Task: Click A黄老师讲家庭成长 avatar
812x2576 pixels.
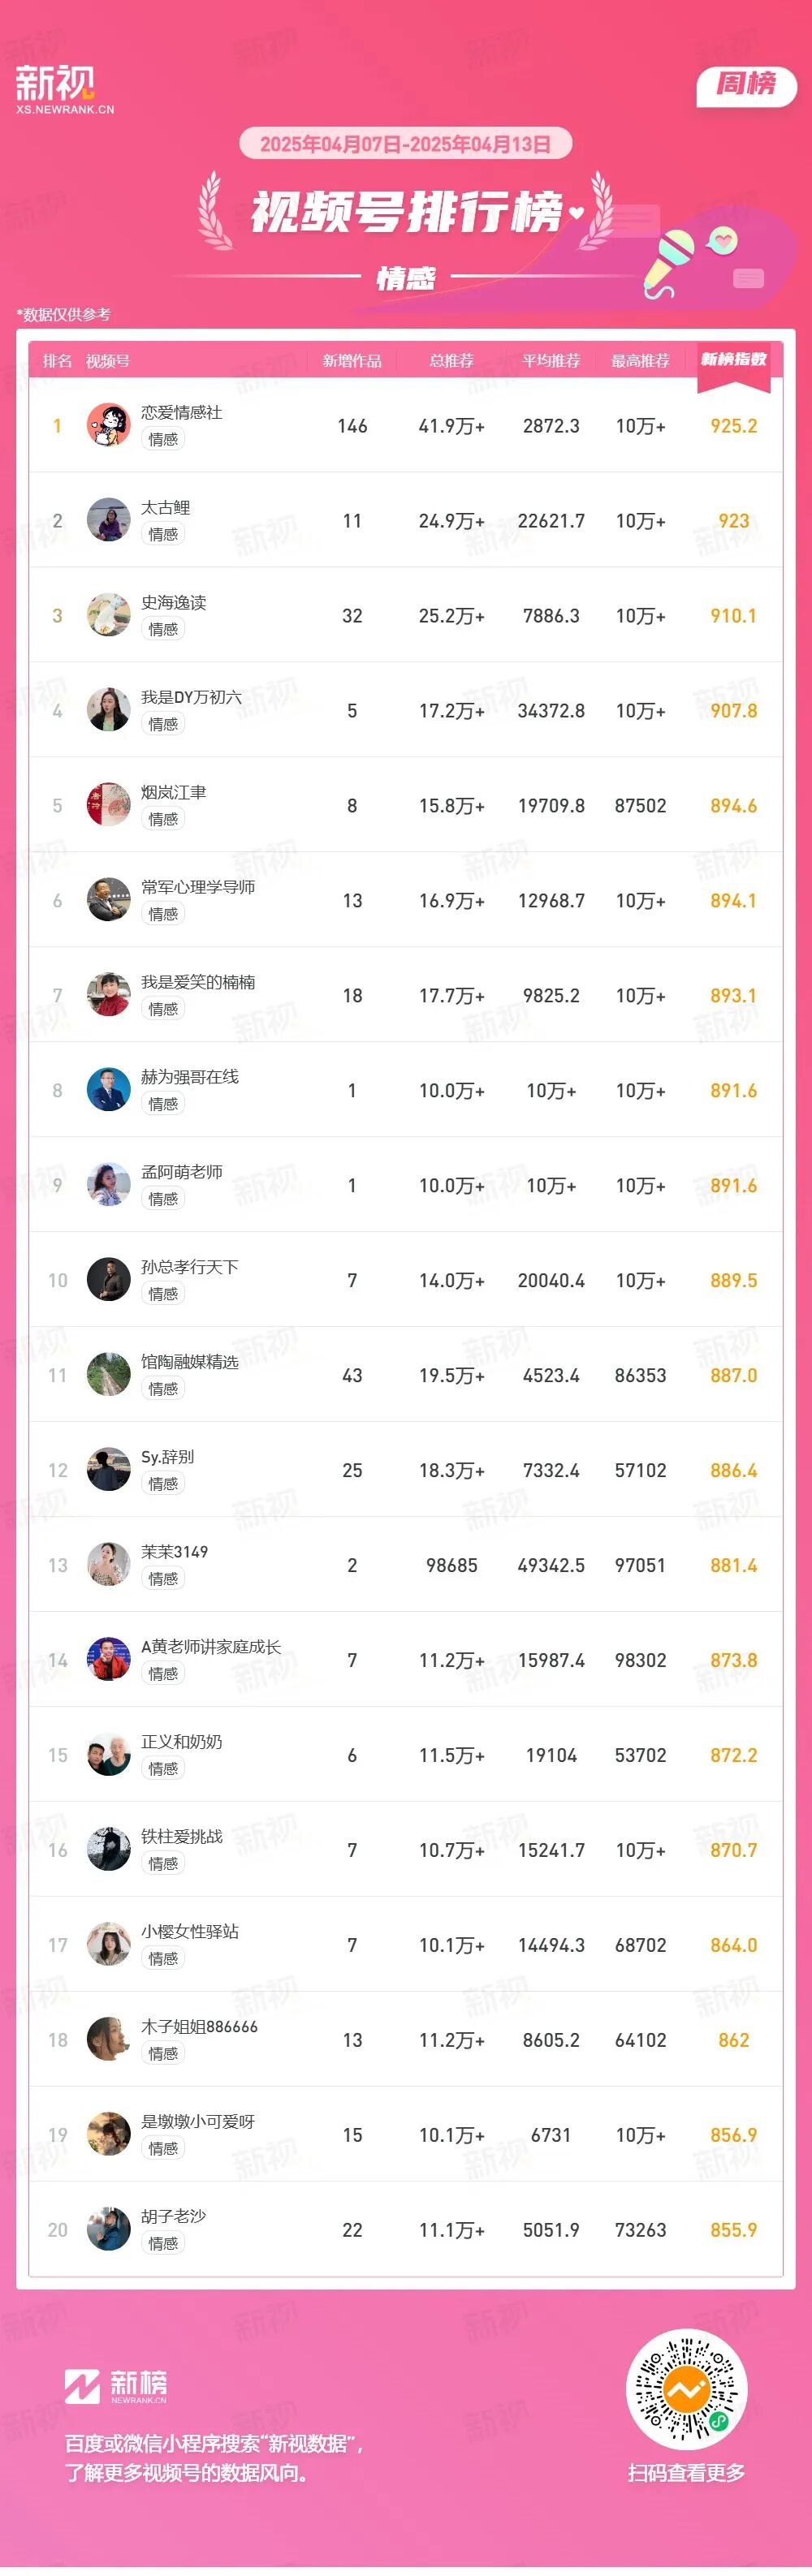Action: [x=108, y=1661]
